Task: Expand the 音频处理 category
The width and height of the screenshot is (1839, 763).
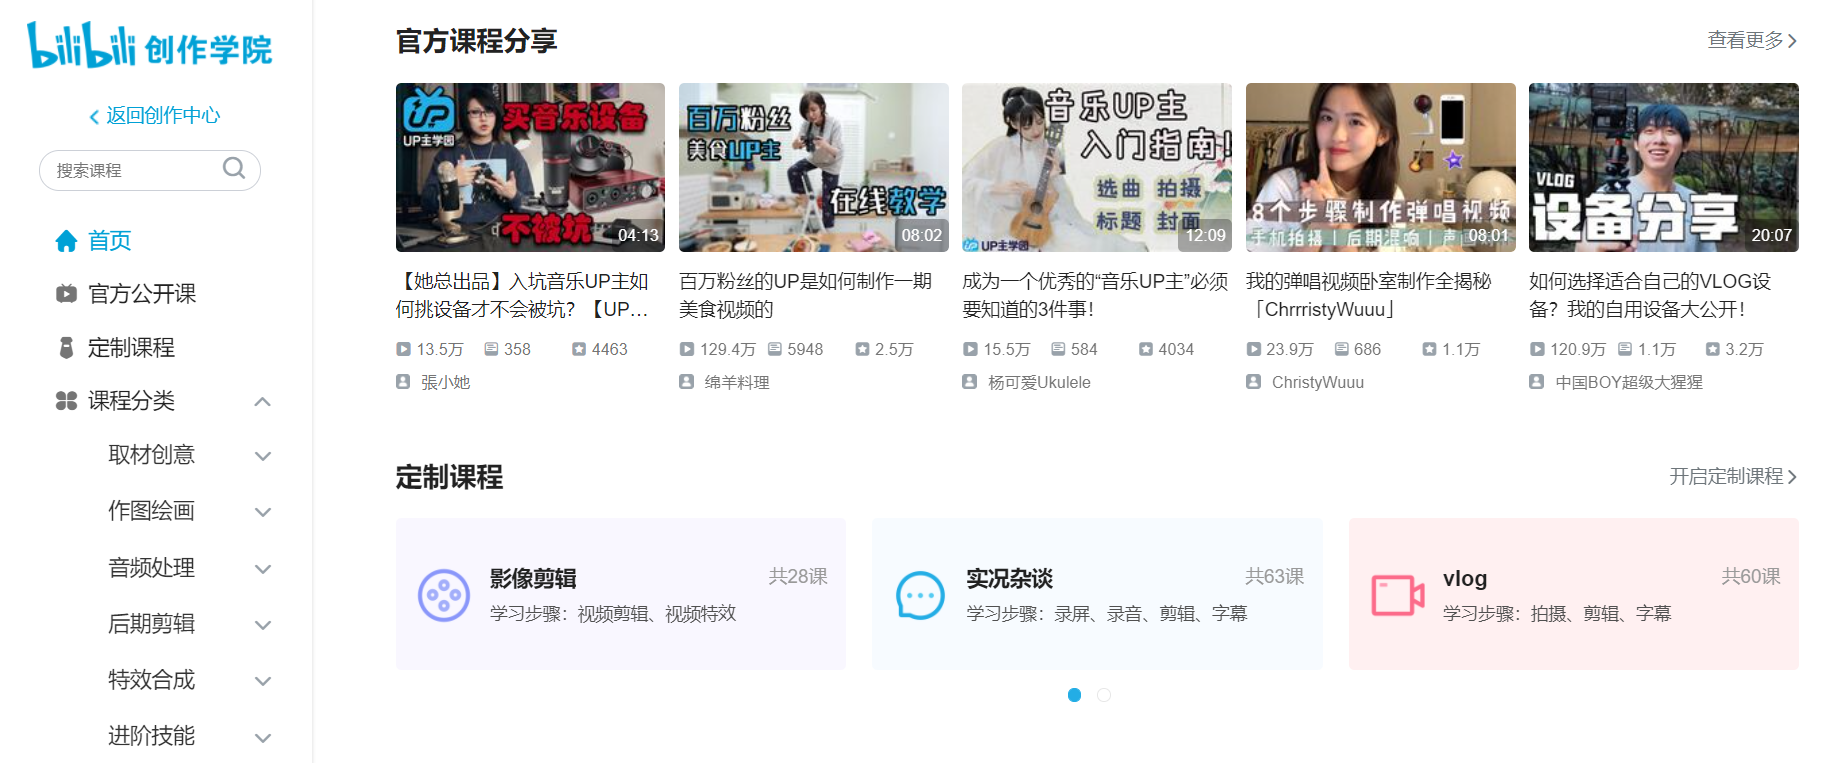Action: (x=263, y=569)
